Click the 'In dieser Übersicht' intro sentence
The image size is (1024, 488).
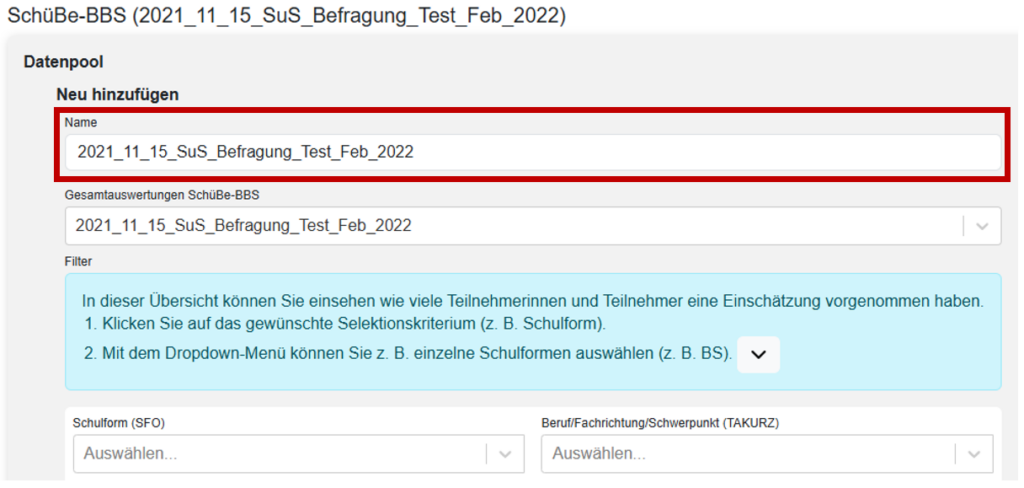pyautogui.click(x=532, y=300)
